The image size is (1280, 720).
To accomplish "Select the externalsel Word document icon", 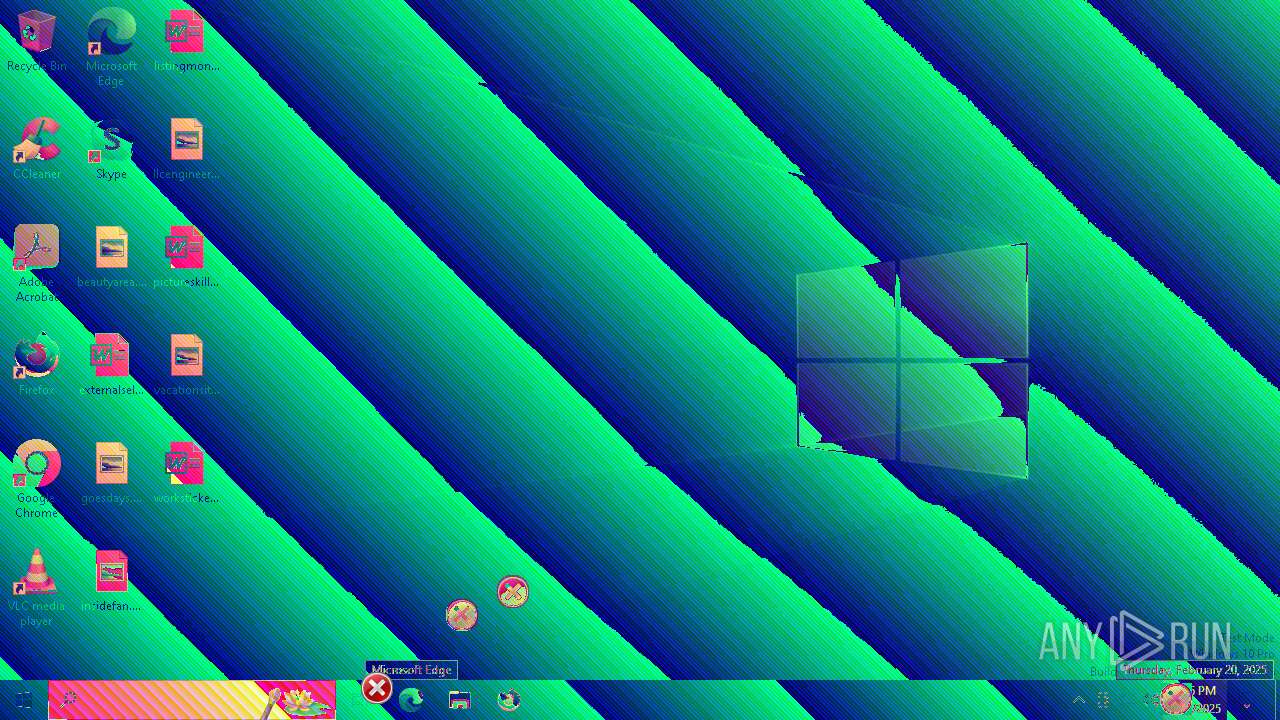I will 111,366.
